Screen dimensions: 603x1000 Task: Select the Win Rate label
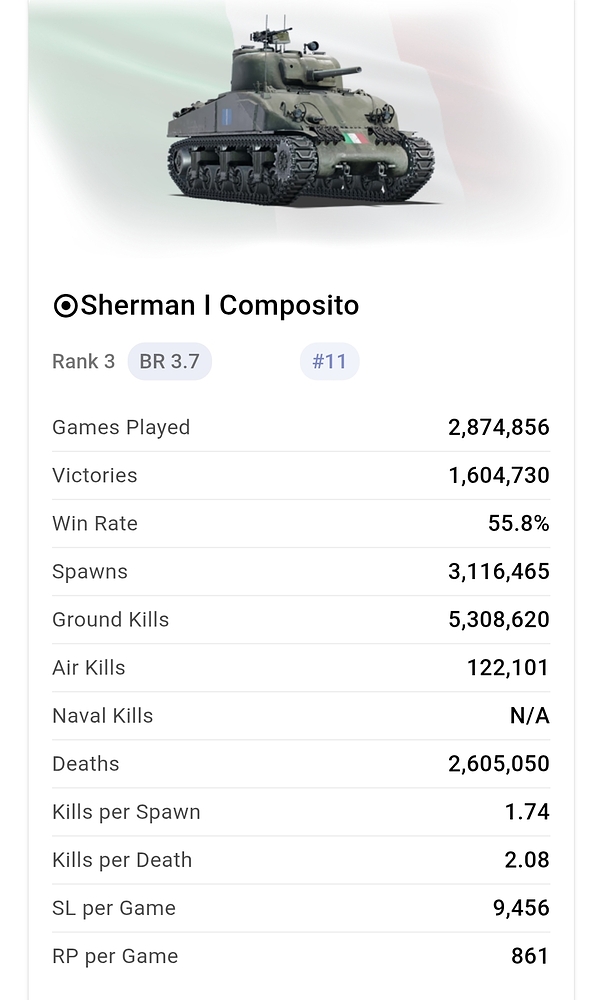[x=95, y=524]
